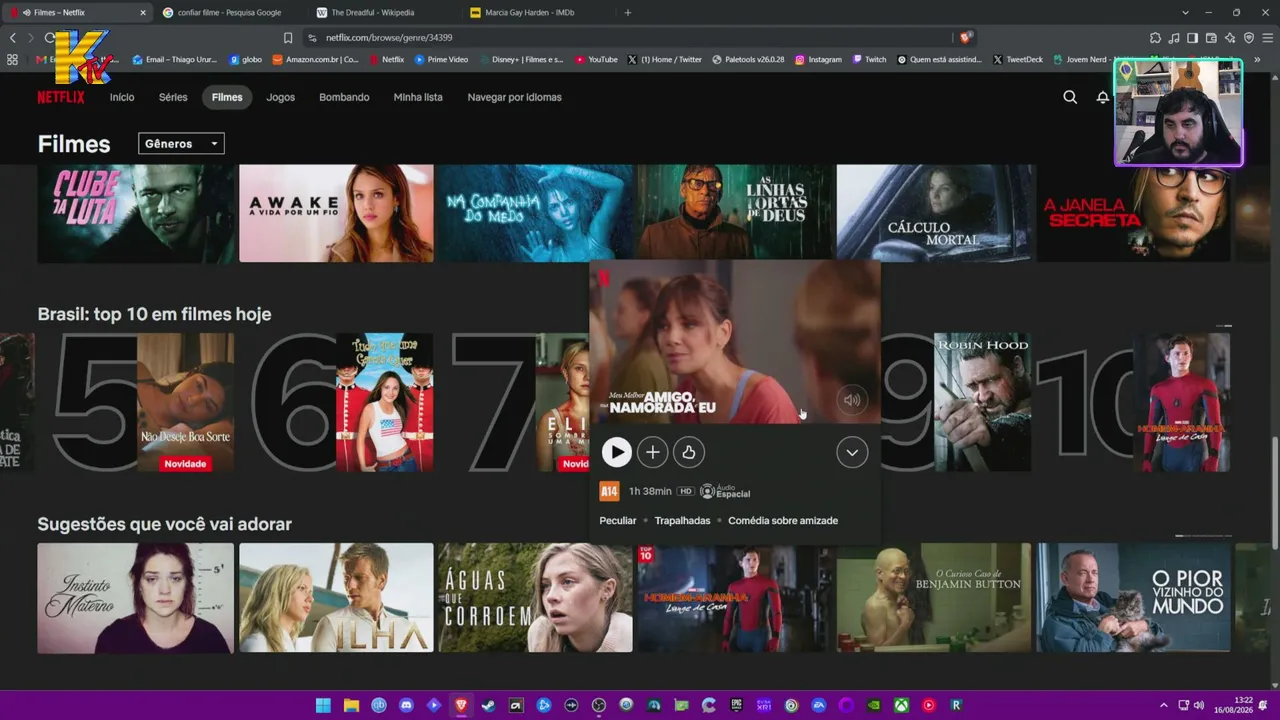The image size is (1280, 720).
Task: Open the TweetDeck bookmark
Action: click(x=1017, y=59)
